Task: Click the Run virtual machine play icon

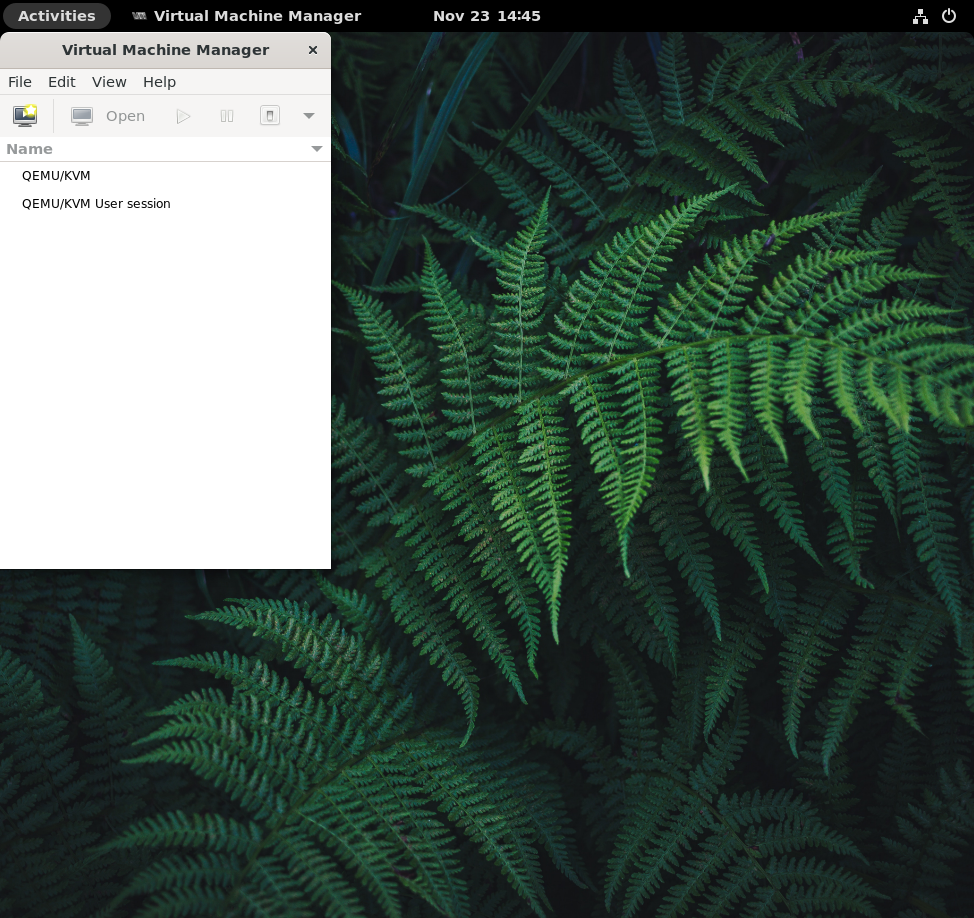Action: (x=183, y=115)
